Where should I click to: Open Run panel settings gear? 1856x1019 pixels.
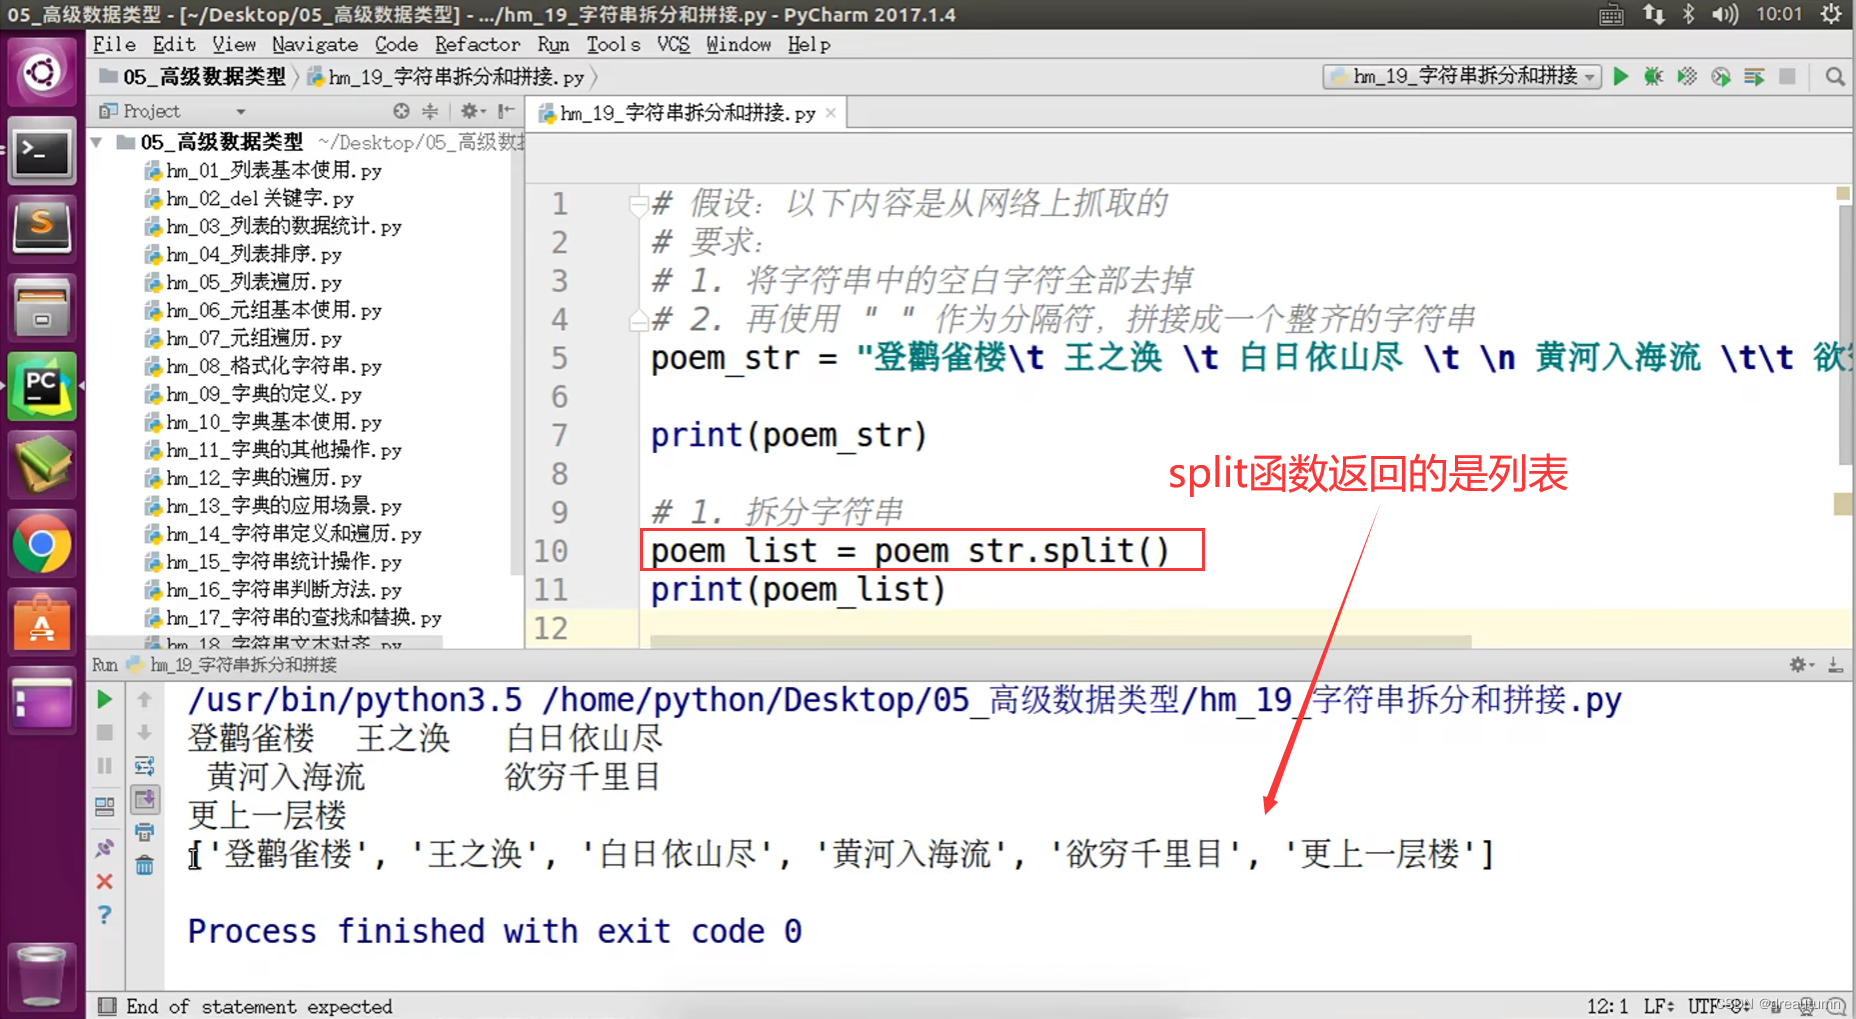click(x=1799, y=665)
